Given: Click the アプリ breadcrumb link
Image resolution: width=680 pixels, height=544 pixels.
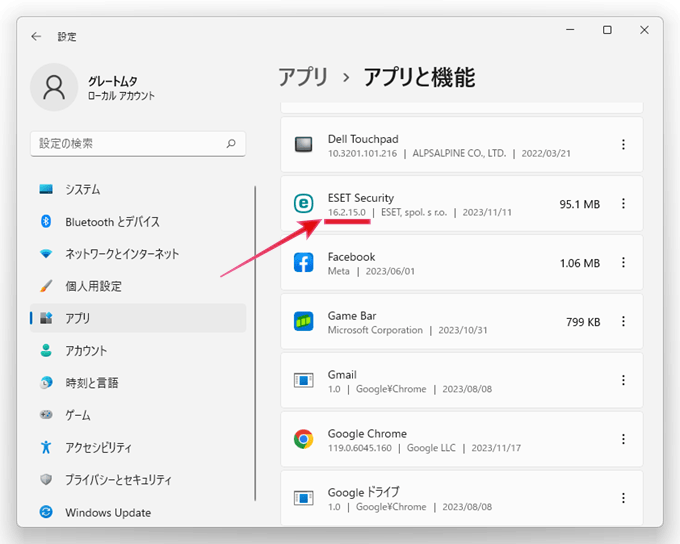Looking at the screenshot, I should 303,77.
